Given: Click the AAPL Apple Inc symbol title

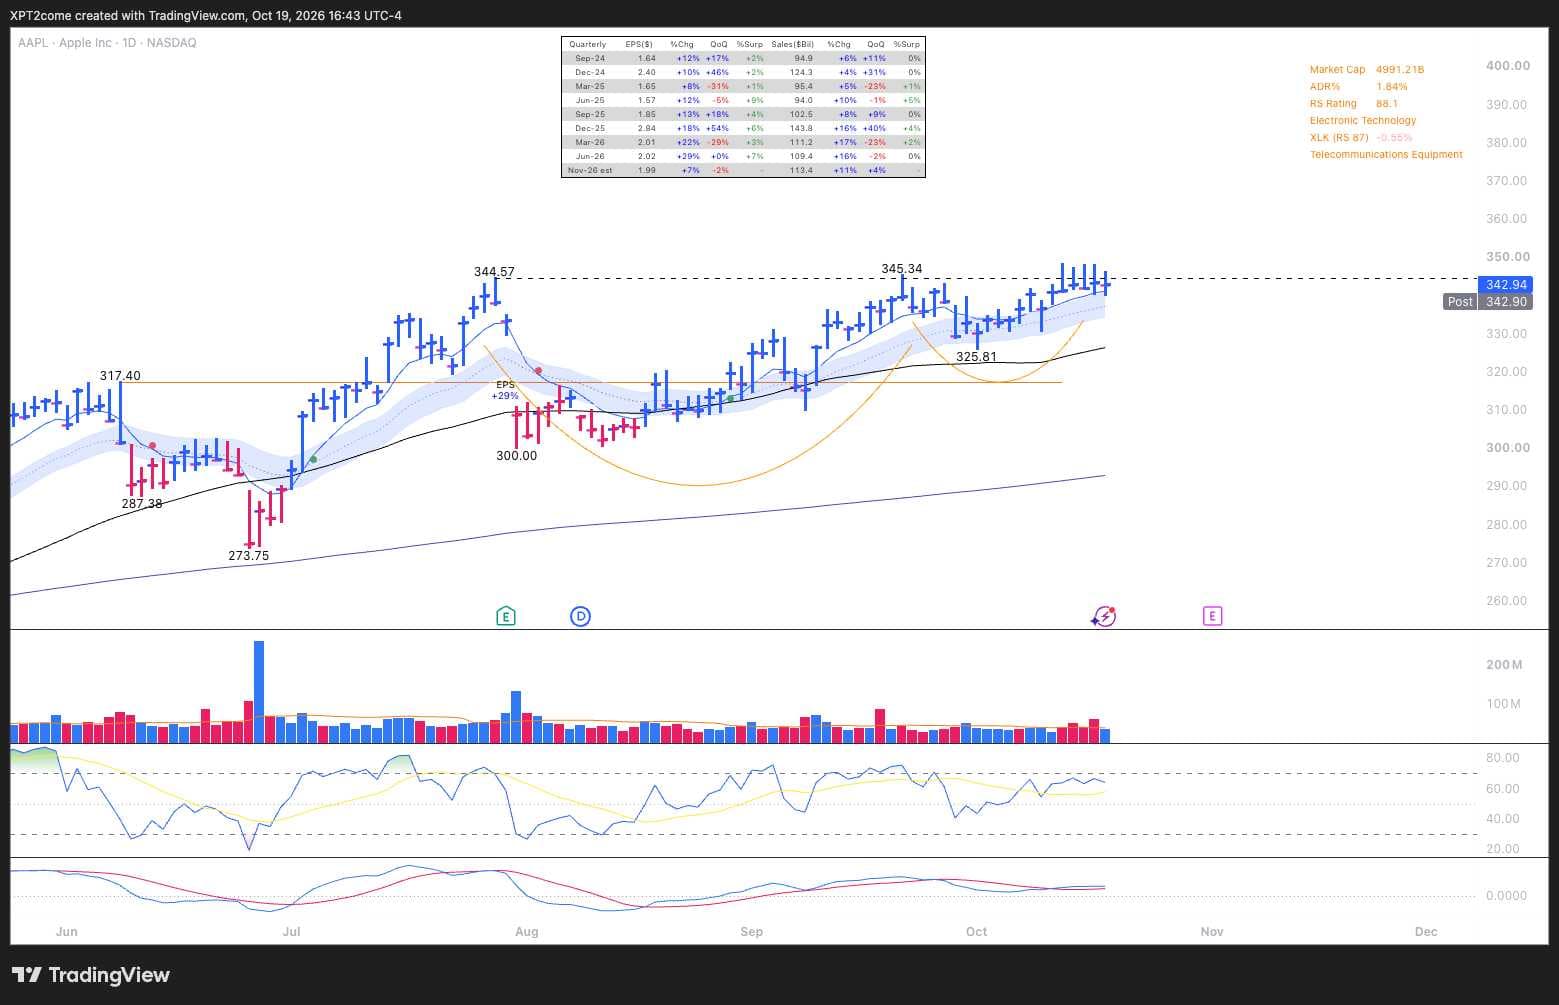Looking at the screenshot, I should 107,43.
